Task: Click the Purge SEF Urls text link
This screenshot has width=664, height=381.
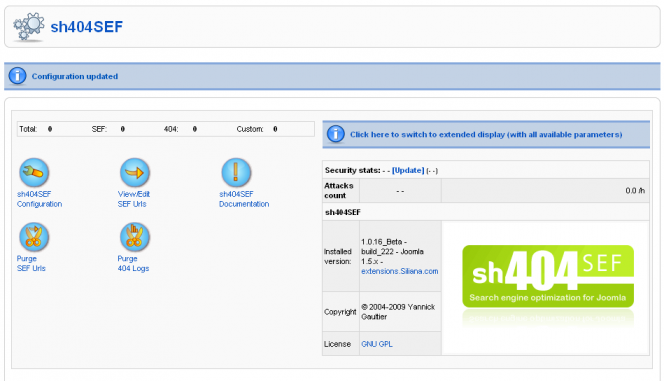Action: (x=31, y=263)
